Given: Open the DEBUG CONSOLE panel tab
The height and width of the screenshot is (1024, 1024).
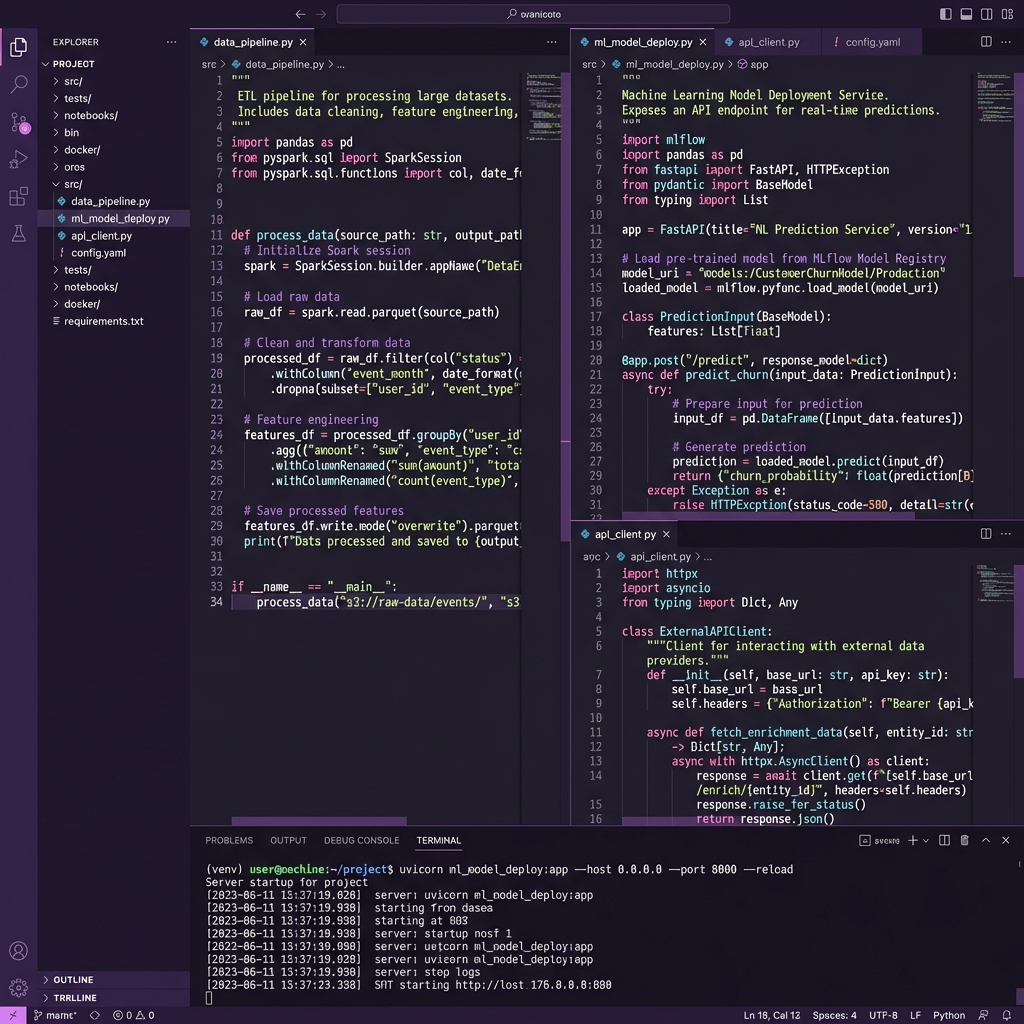Looking at the screenshot, I should [361, 841].
